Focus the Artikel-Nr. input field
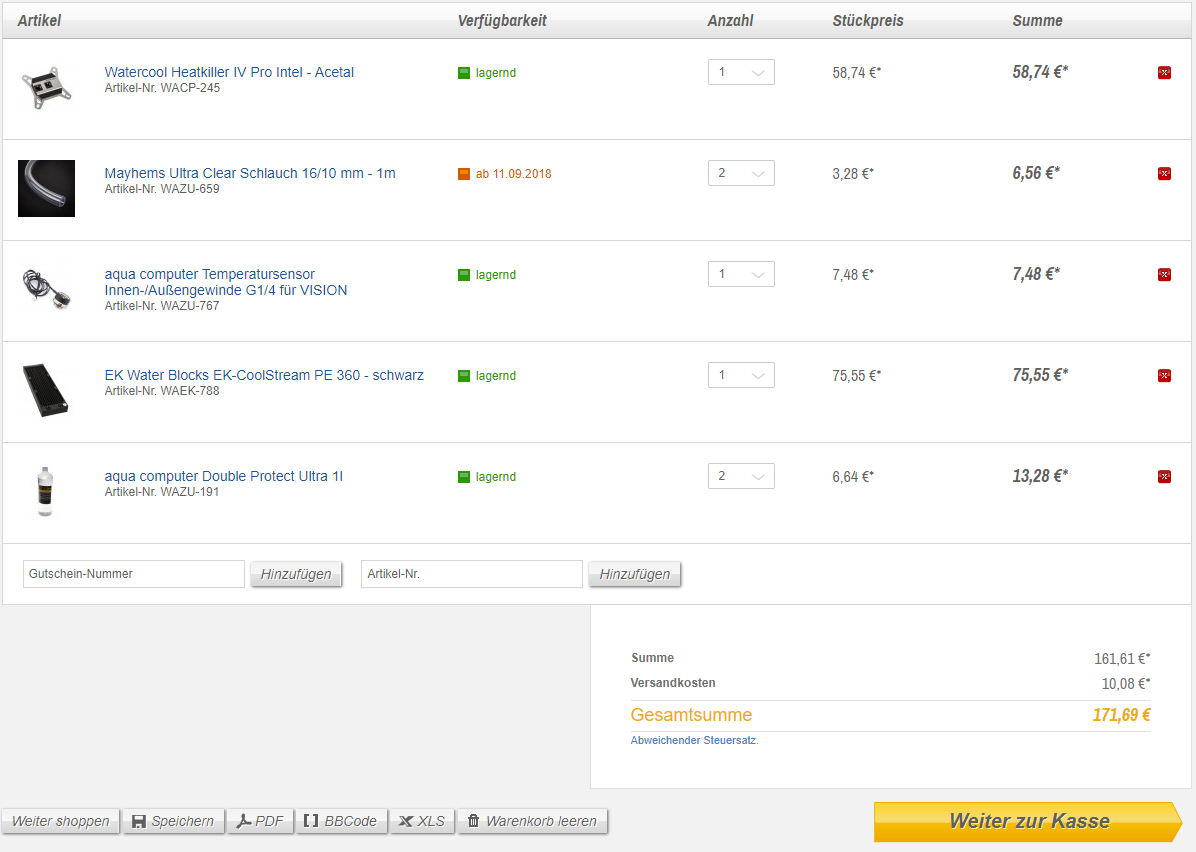 [471, 574]
